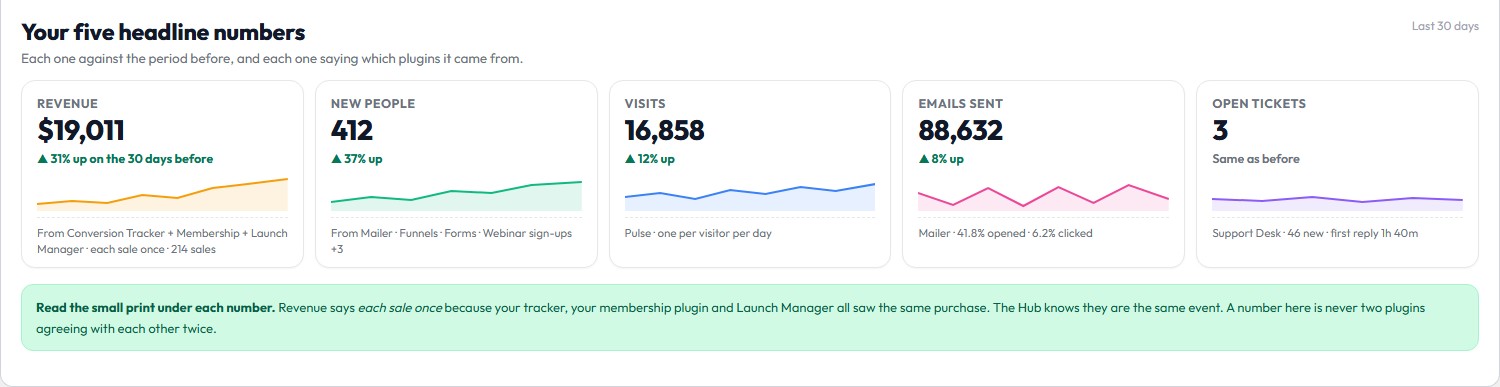Click the "EMAILS SENT" card label
This screenshot has width=1500, height=387.
[961, 104]
